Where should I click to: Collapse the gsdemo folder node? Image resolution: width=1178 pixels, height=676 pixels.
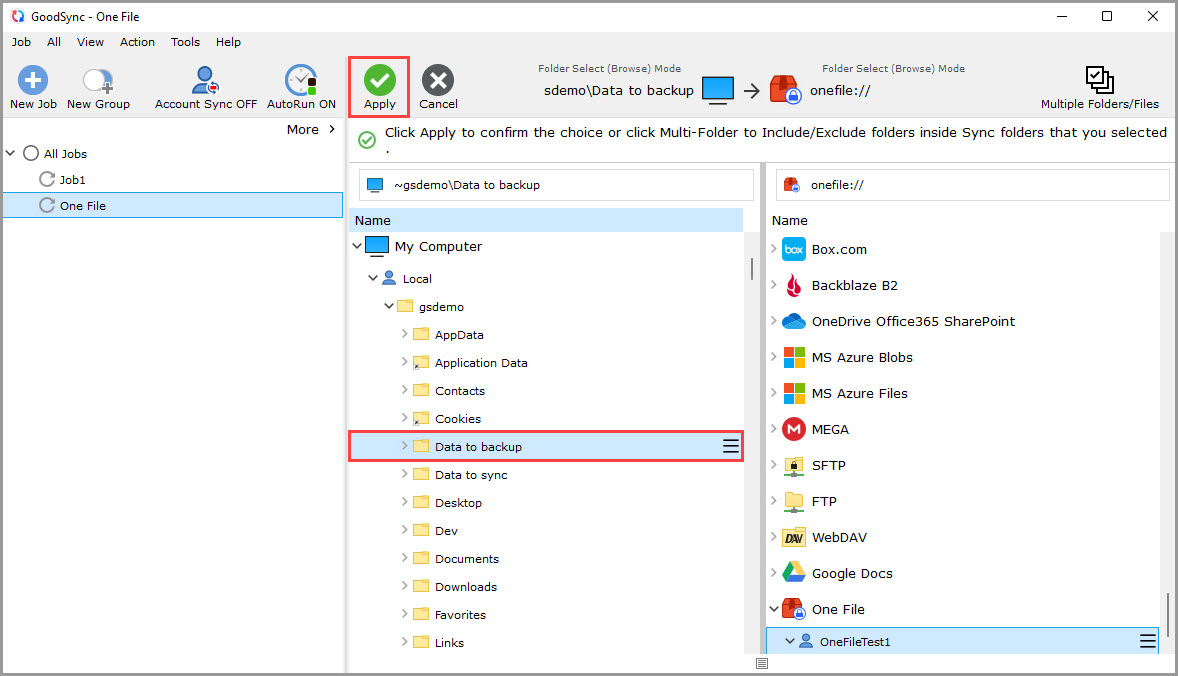(x=388, y=306)
